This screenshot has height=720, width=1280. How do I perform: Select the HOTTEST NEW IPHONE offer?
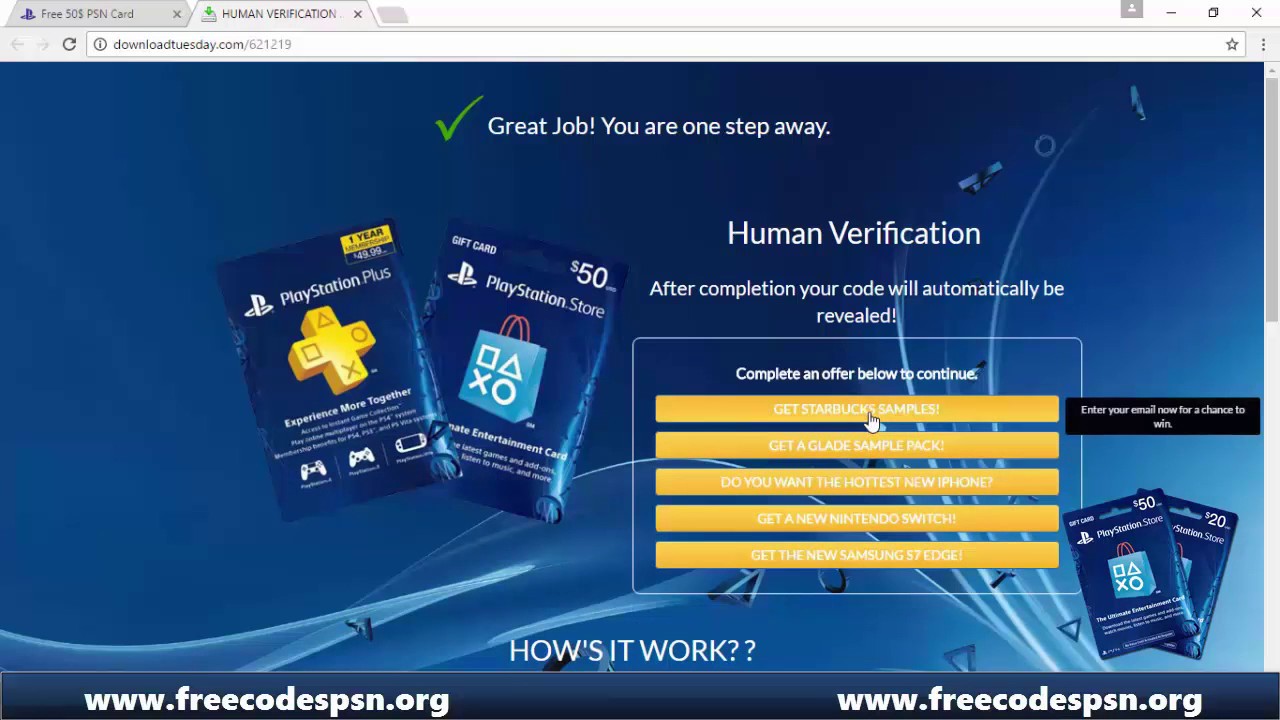tap(857, 482)
